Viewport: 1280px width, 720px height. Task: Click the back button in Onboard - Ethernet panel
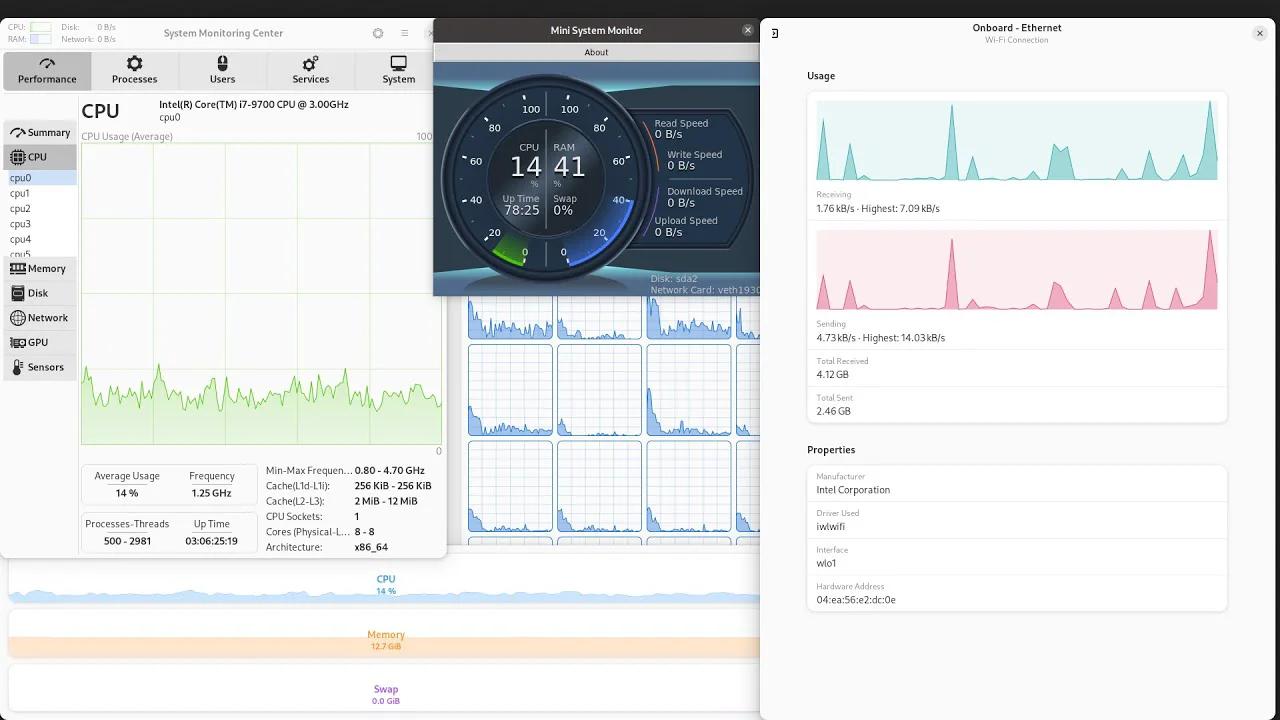pyautogui.click(x=775, y=33)
